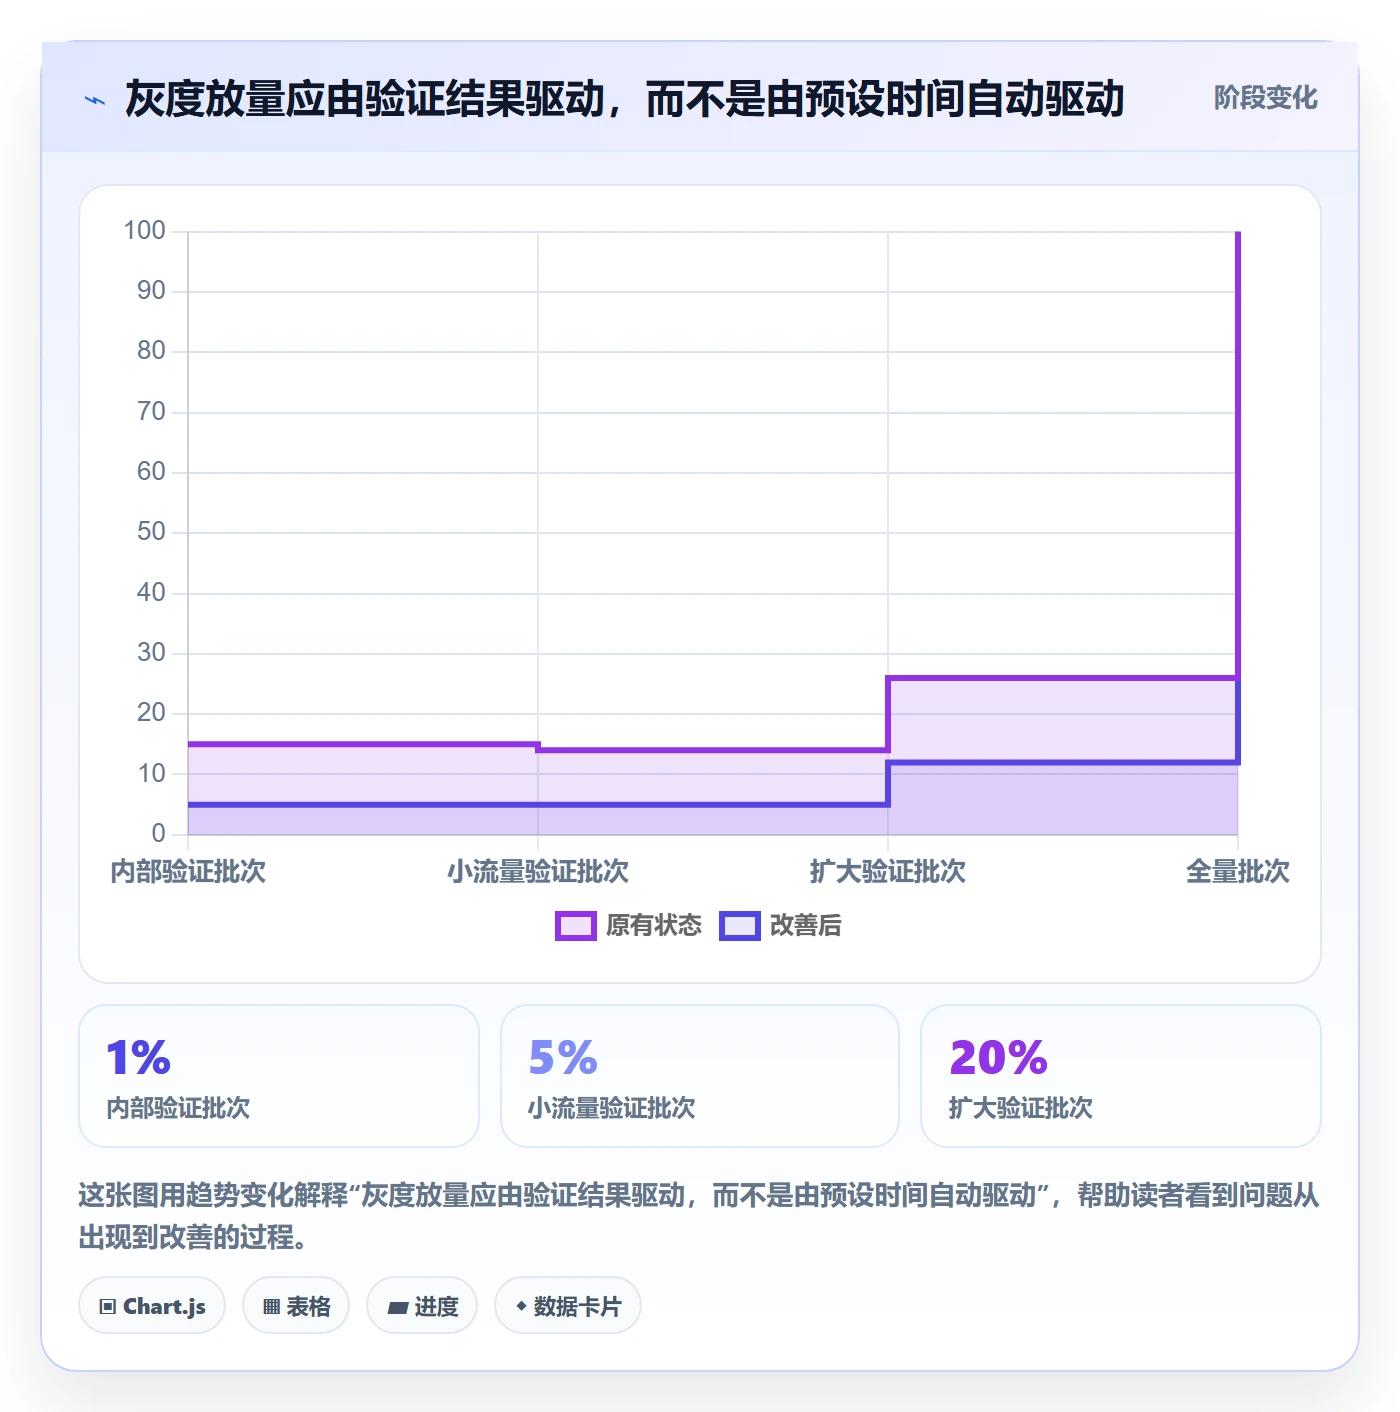The width and height of the screenshot is (1400, 1412).
Task: Click the 扩大验证批次 x-axis label
Action: pyautogui.click(x=888, y=872)
